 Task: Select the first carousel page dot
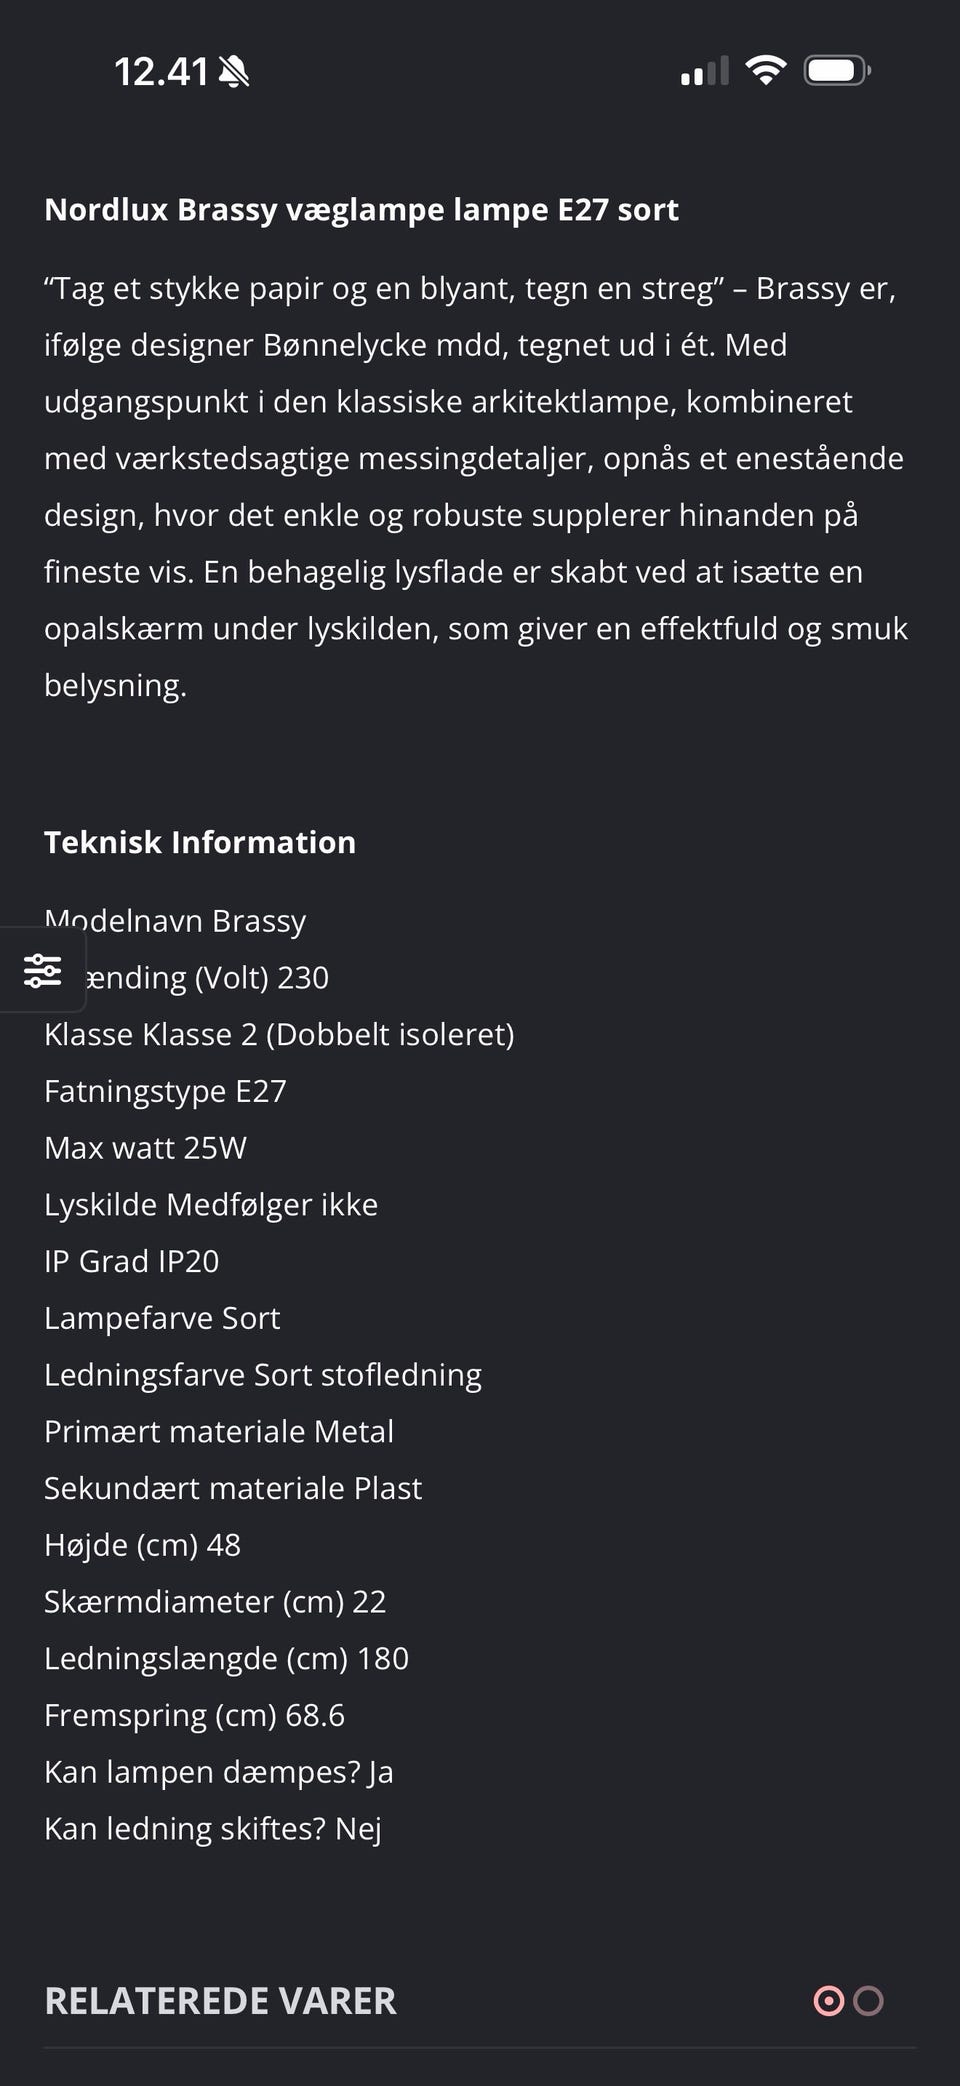(x=829, y=2001)
